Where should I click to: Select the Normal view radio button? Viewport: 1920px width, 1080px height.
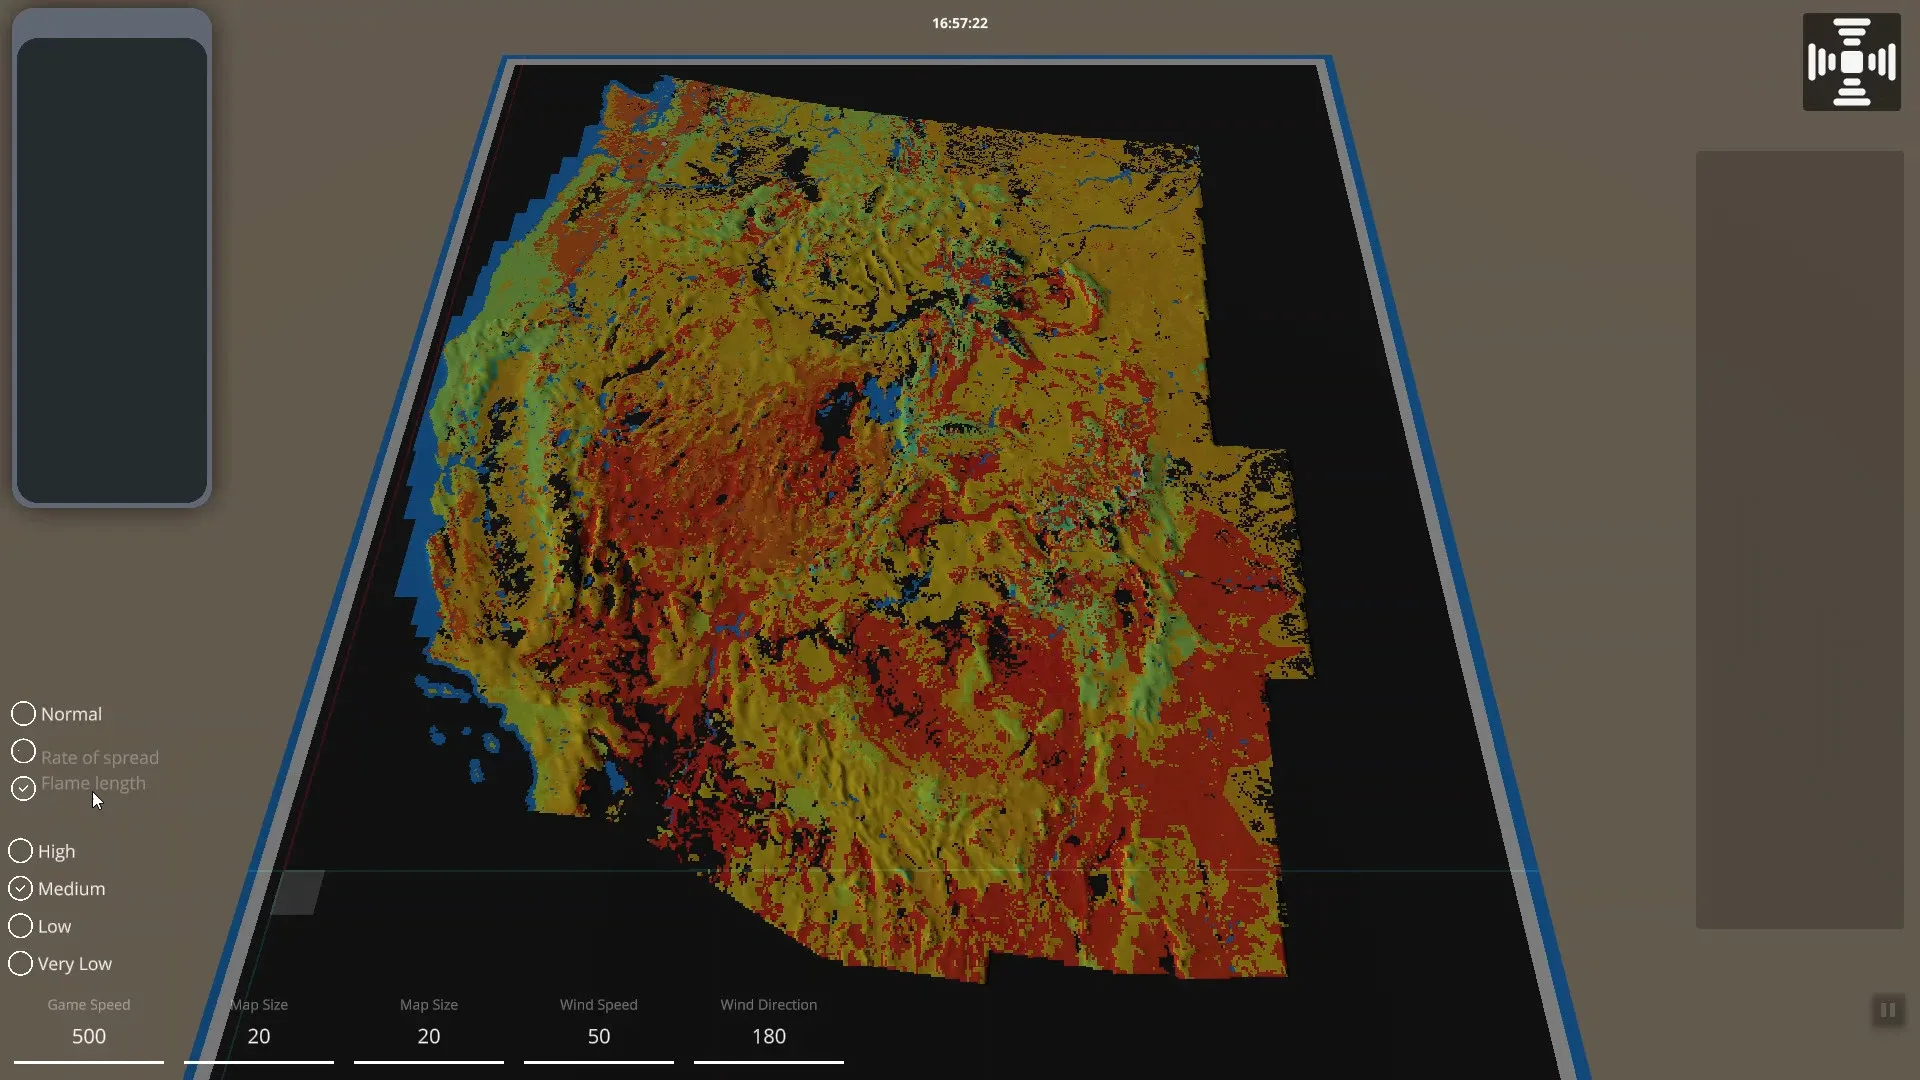tap(23, 714)
